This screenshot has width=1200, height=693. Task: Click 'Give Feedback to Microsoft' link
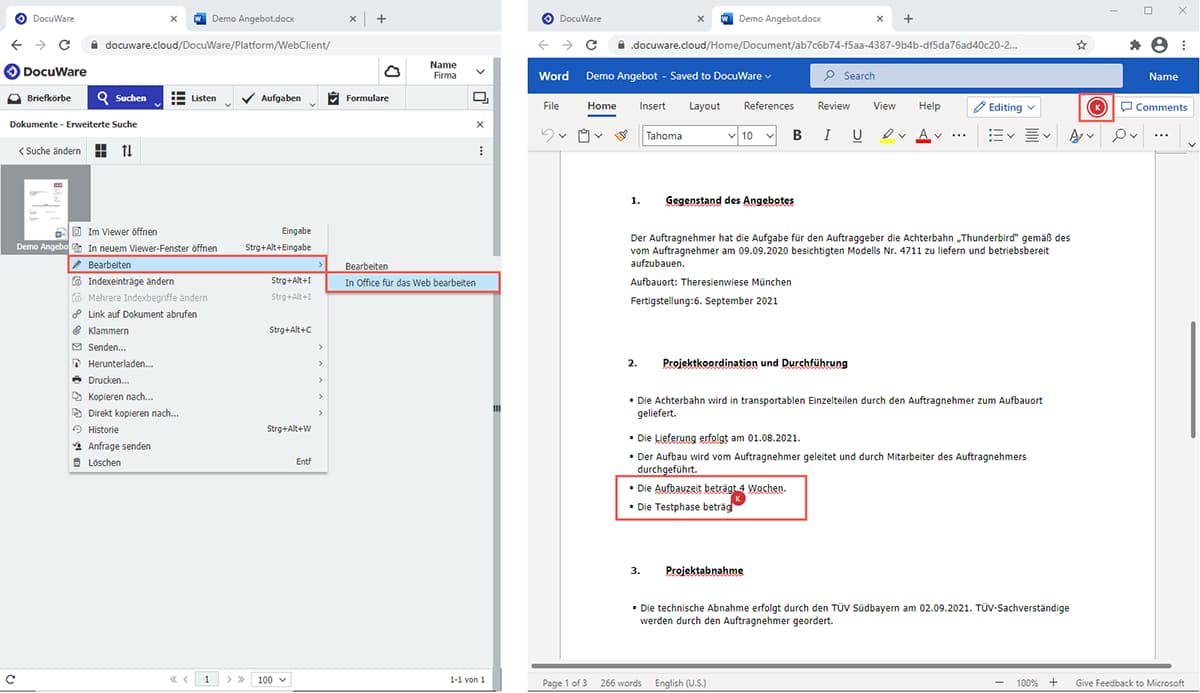coord(1131,683)
